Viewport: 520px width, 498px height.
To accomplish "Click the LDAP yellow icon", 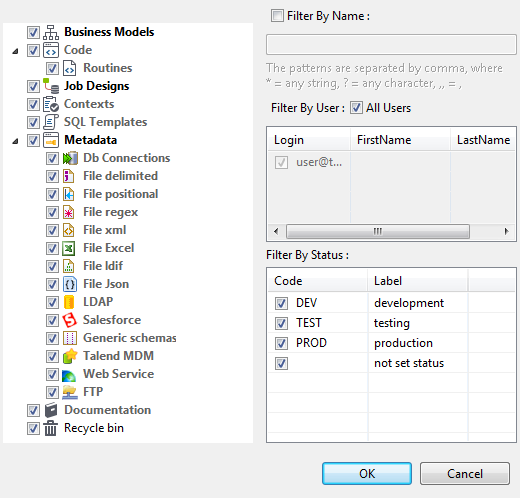I will click(69, 302).
